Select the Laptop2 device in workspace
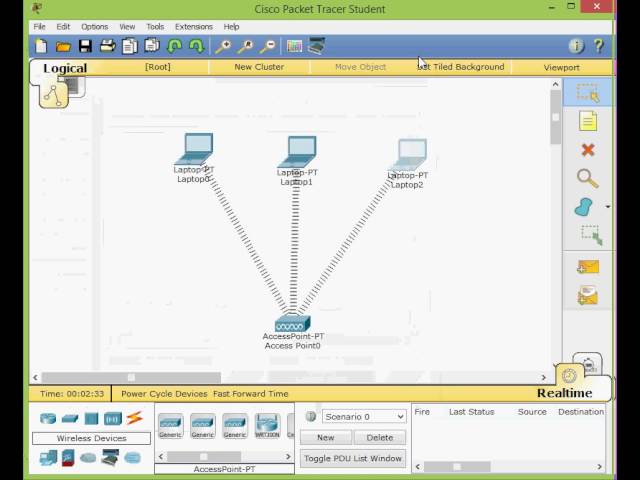Screen dimensions: 640x480 409,154
